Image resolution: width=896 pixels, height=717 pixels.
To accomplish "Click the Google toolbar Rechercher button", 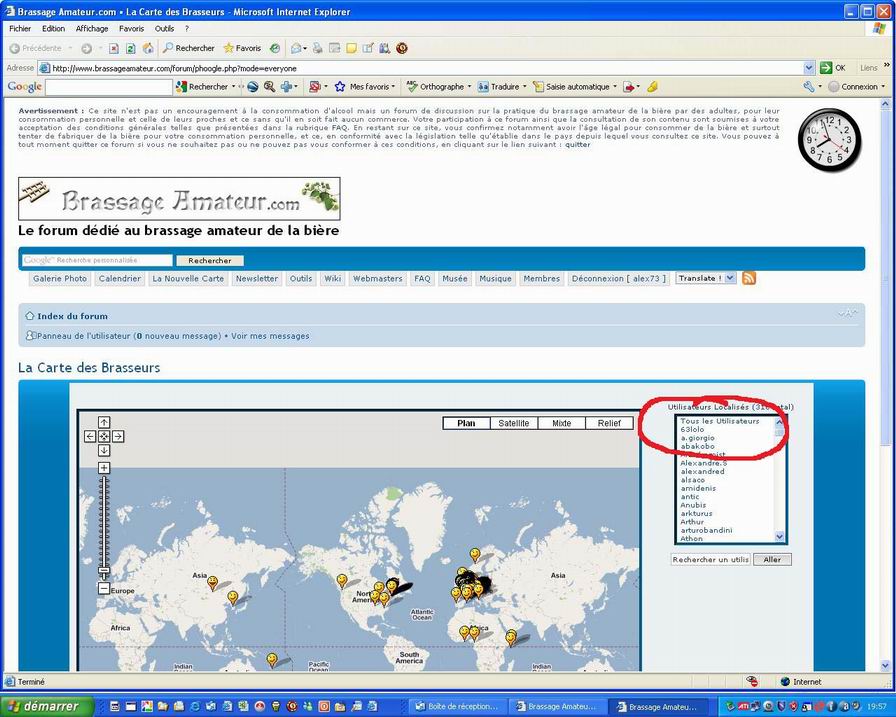I will (x=202, y=87).
